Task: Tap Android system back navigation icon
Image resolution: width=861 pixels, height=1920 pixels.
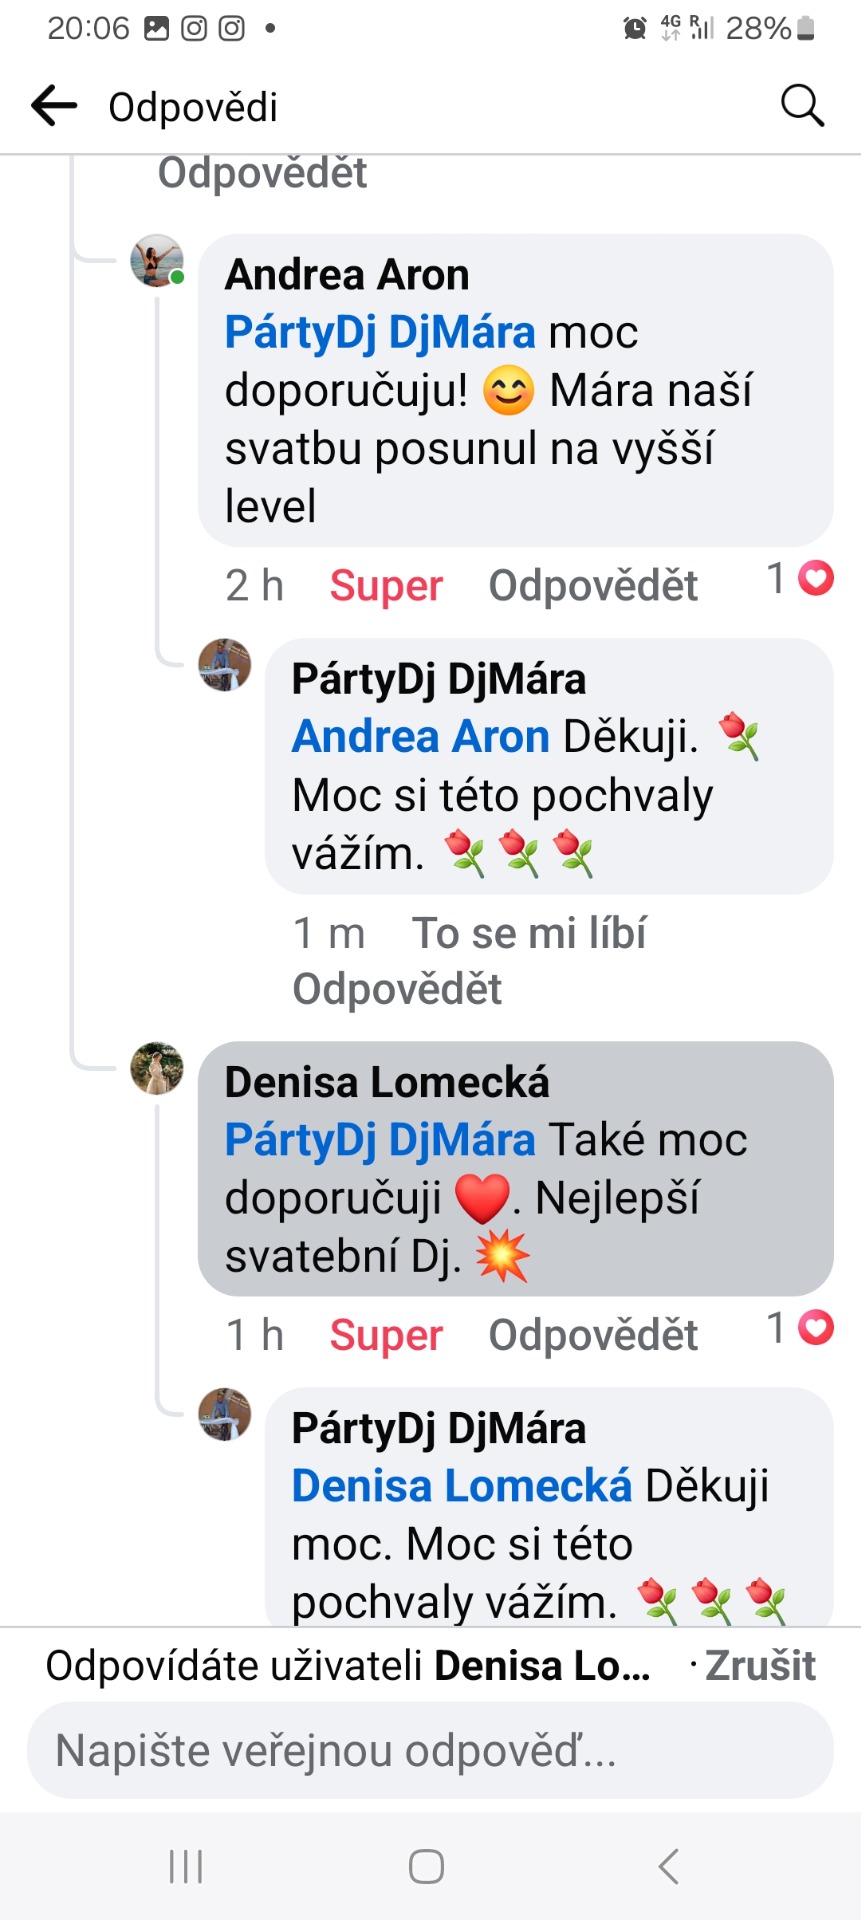Action: click(669, 1866)
